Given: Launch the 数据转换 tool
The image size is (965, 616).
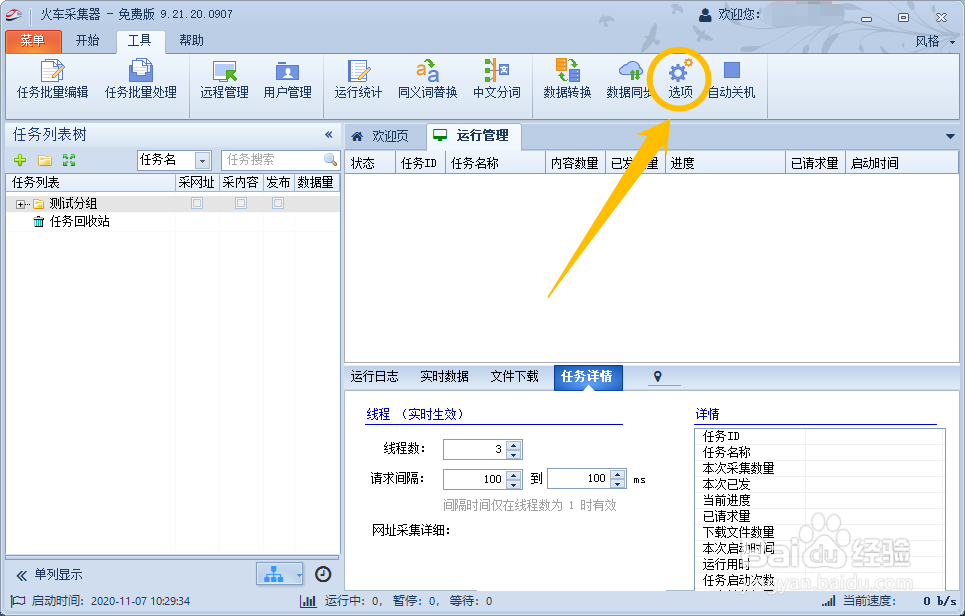Looking at the screenshot, I should click(567, 80).
